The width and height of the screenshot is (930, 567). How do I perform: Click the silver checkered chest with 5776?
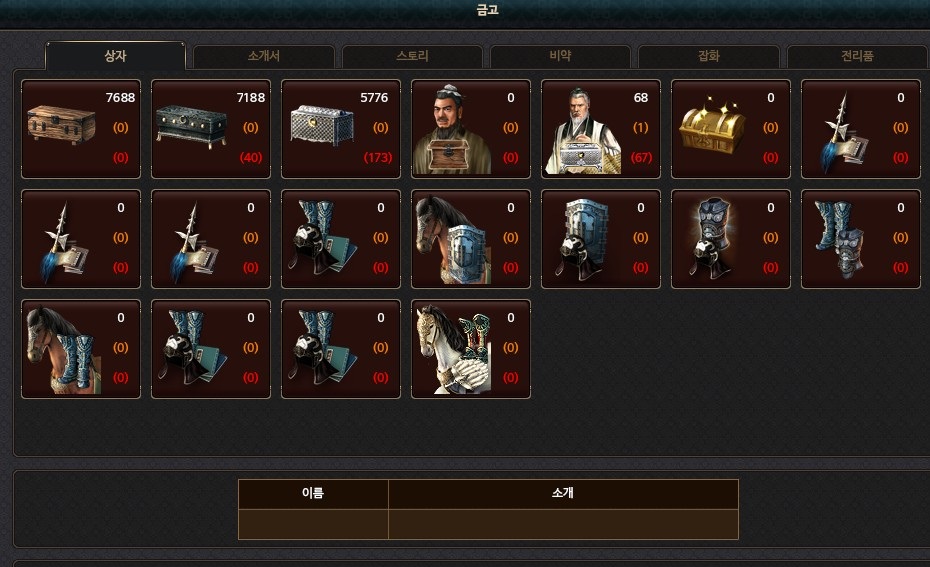point(340,129)
